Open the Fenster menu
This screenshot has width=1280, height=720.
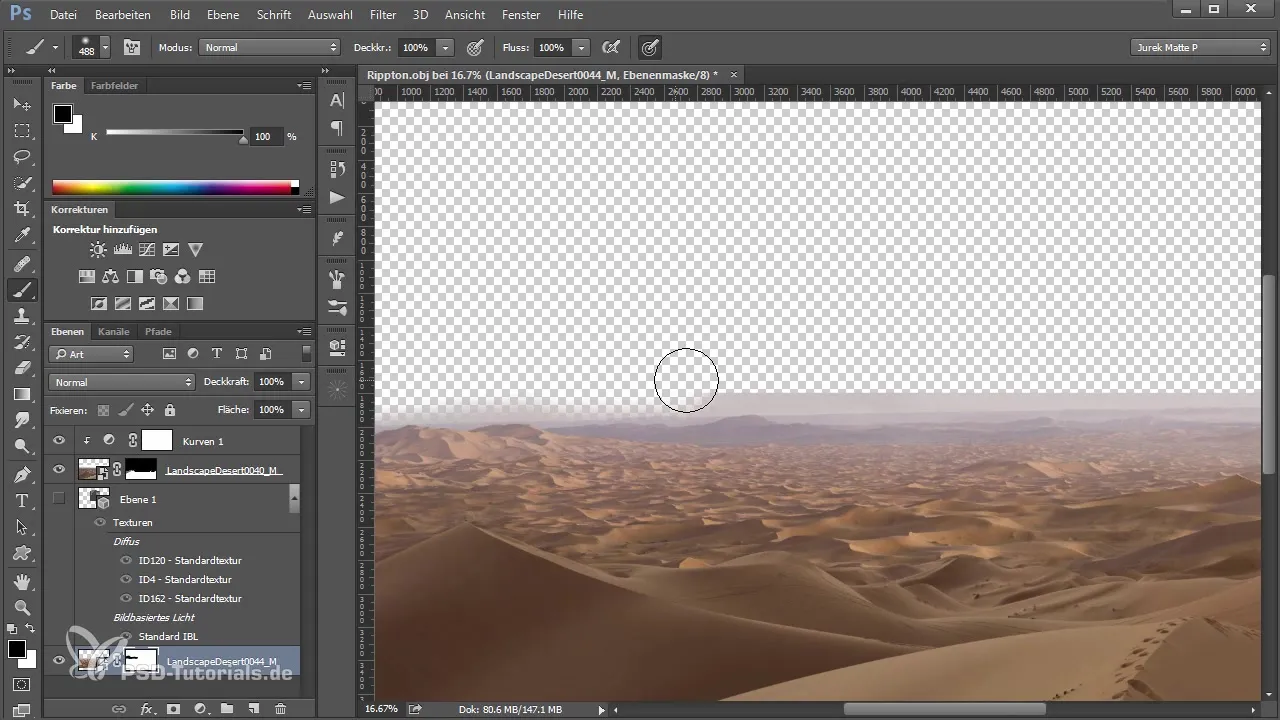(x=521, y=15)
